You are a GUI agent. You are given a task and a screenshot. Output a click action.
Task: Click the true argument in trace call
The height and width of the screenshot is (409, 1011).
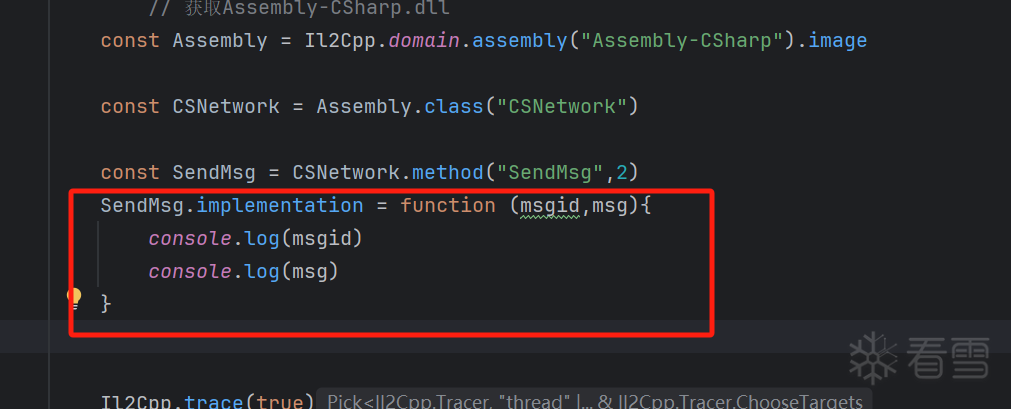coord(279,401)
